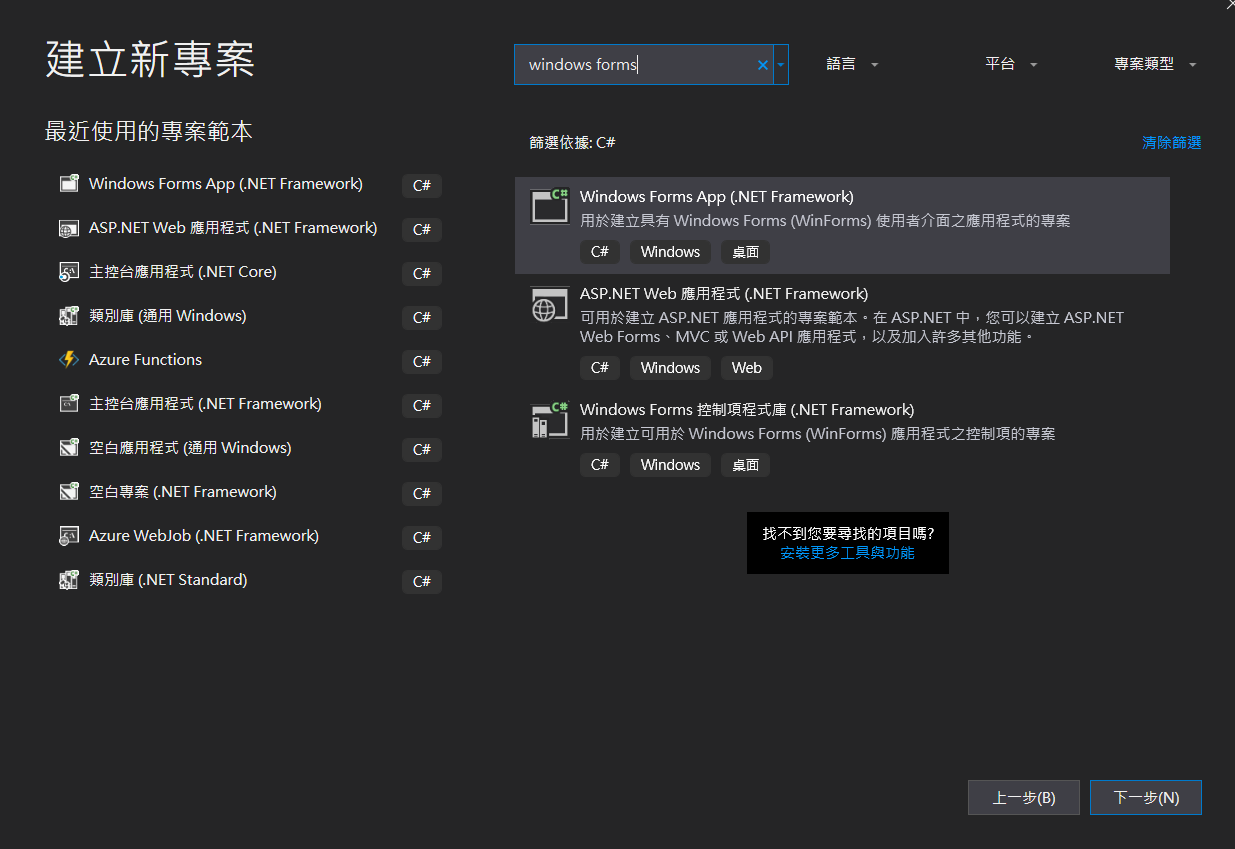
Task: Clear the search box with the X icon
Action: 763,65
